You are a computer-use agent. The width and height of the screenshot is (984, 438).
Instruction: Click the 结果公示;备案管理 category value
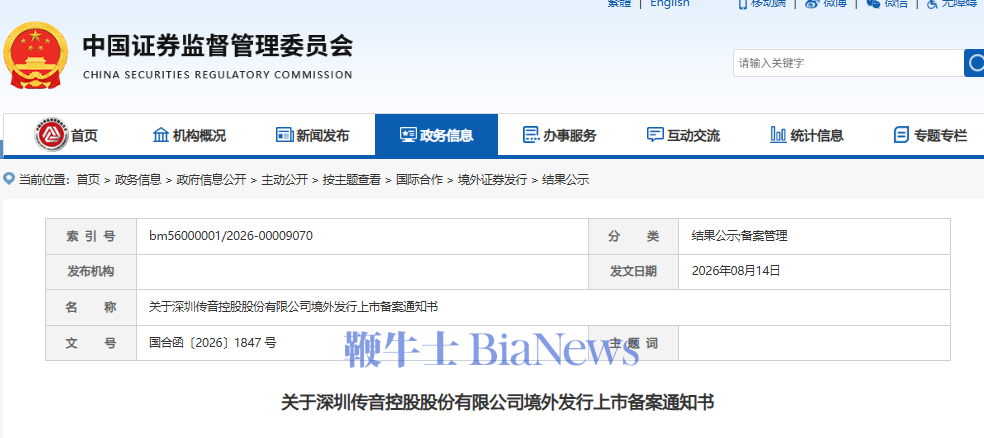tap(739, 236)
